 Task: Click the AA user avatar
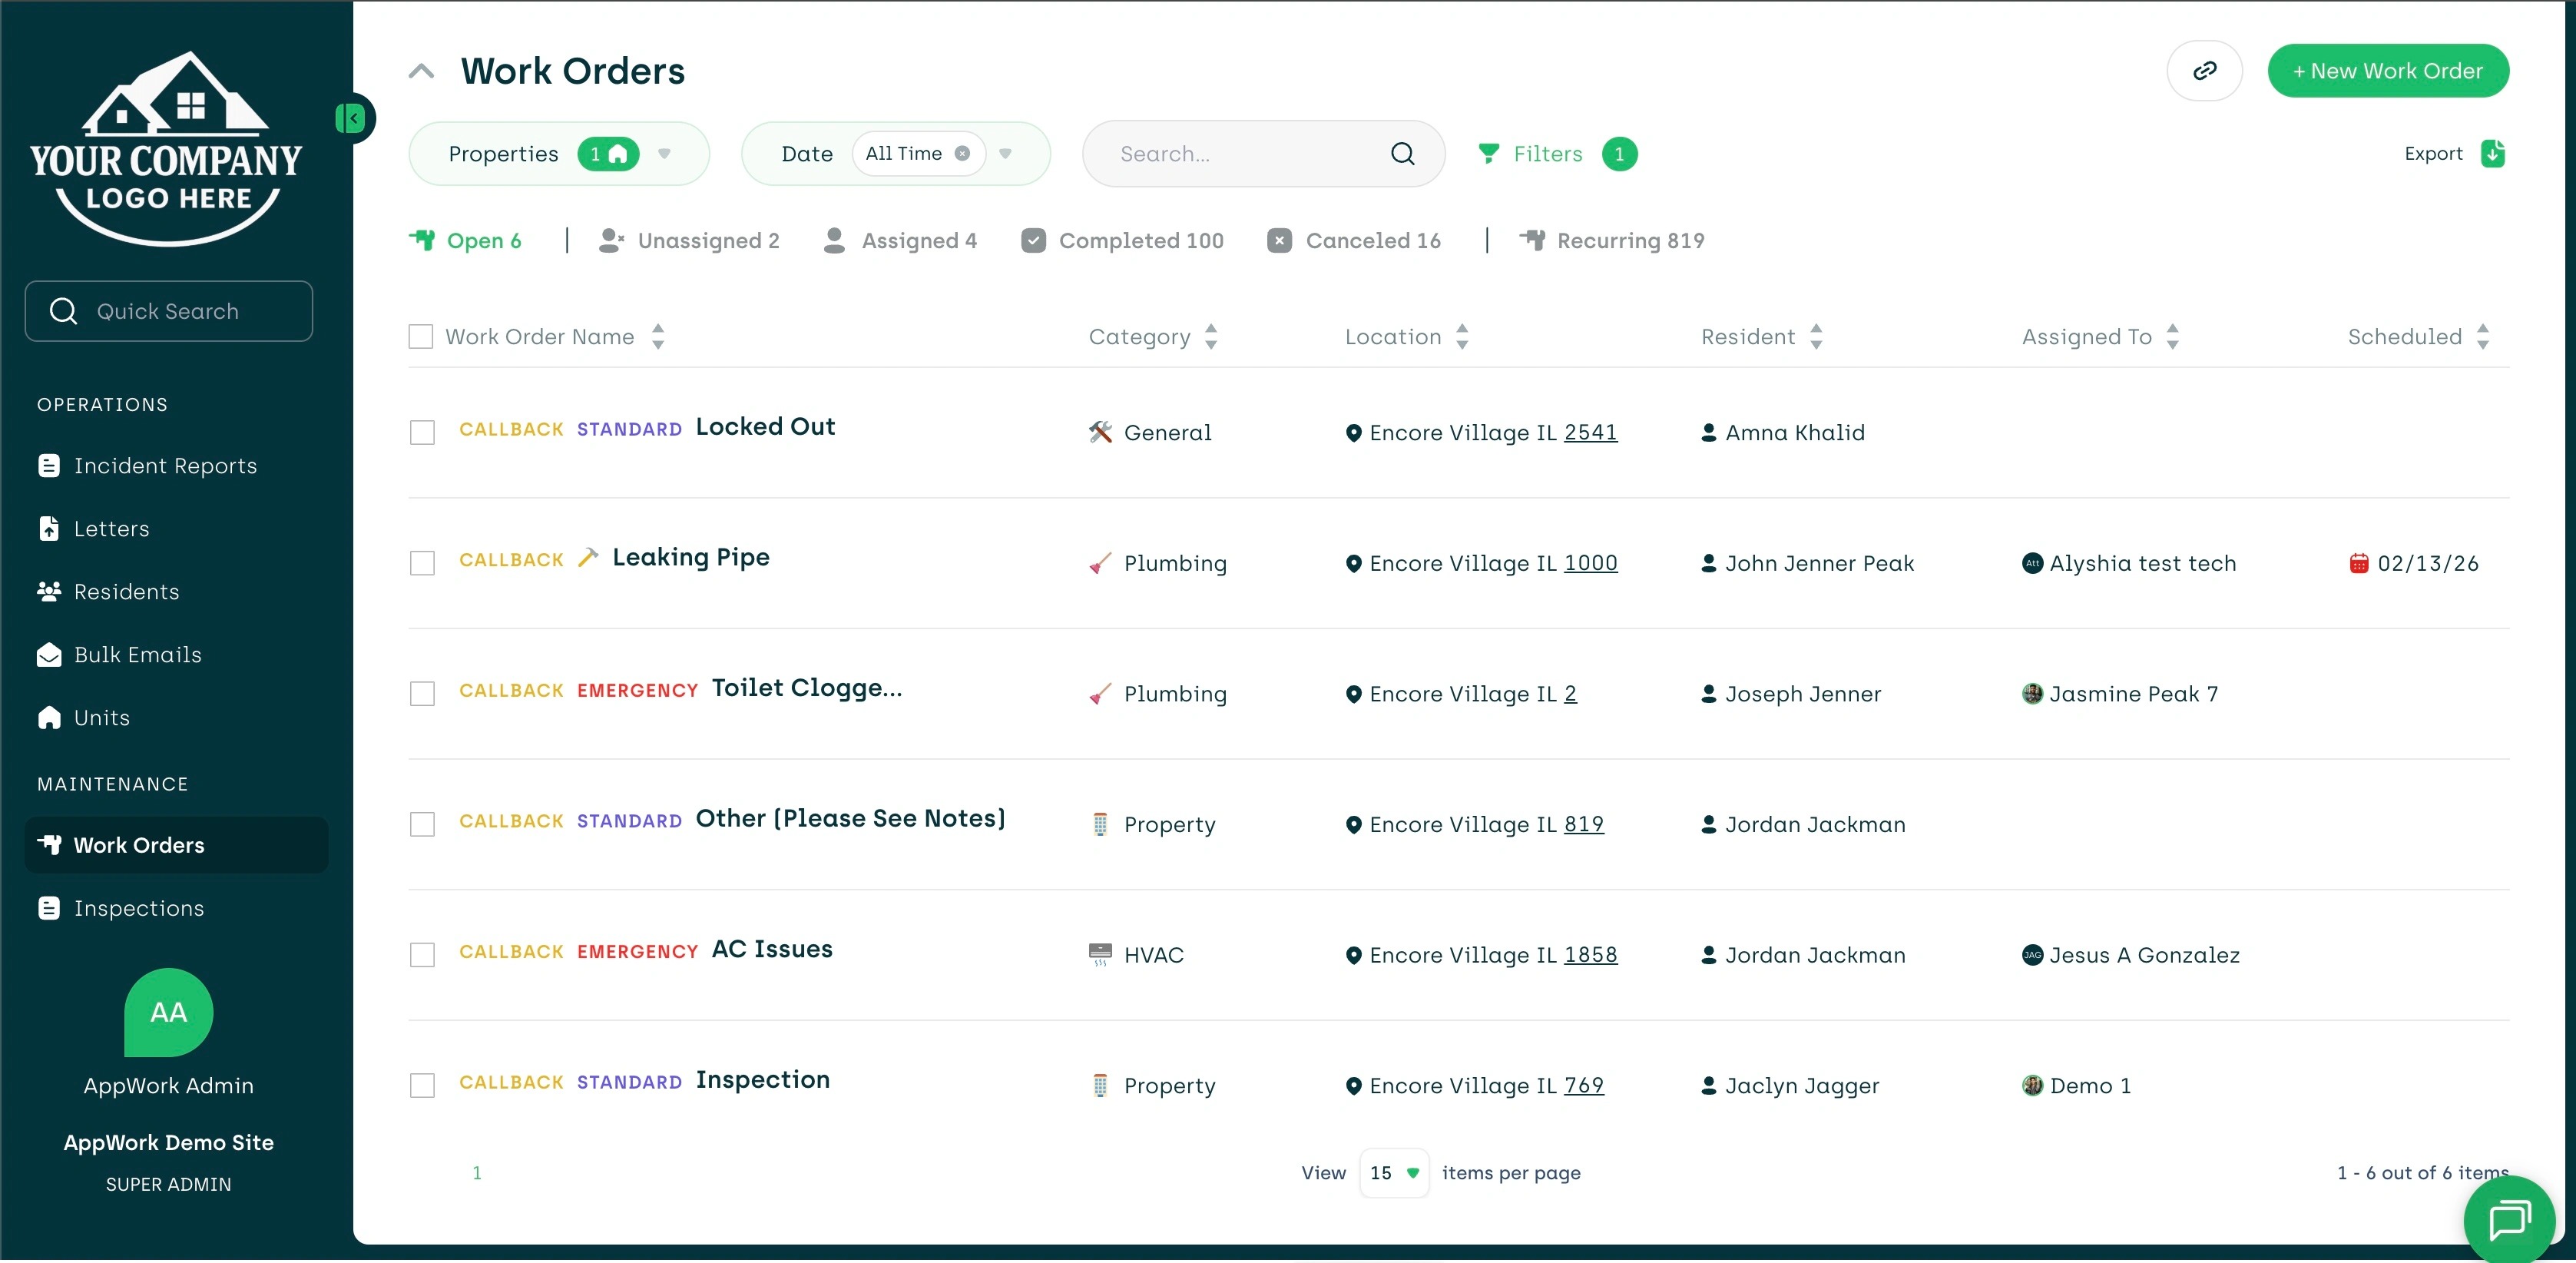pyautogui.click(x=168, y=1012)
